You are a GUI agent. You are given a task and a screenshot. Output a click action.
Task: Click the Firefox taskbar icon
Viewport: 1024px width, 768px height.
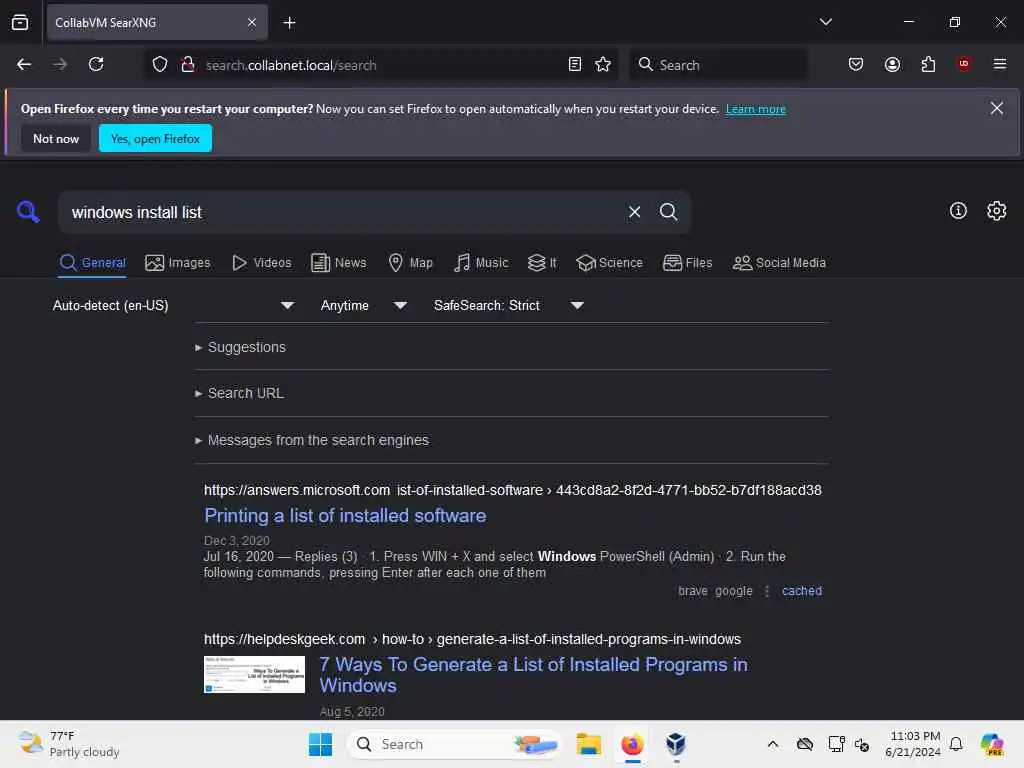tap(632, 744)
